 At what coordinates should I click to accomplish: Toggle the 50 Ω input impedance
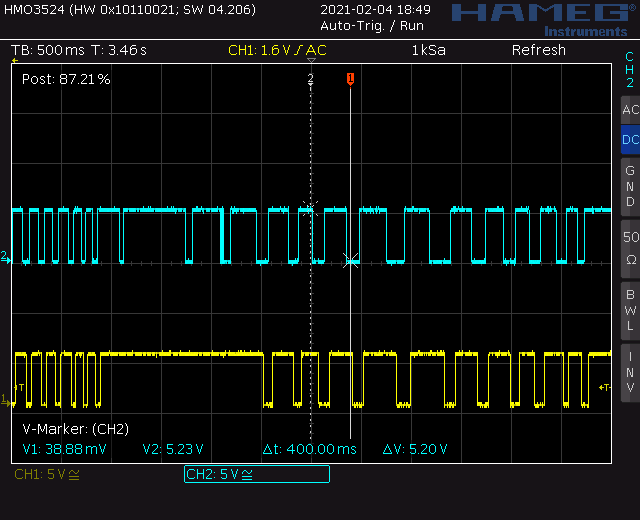tap(630, 248)
